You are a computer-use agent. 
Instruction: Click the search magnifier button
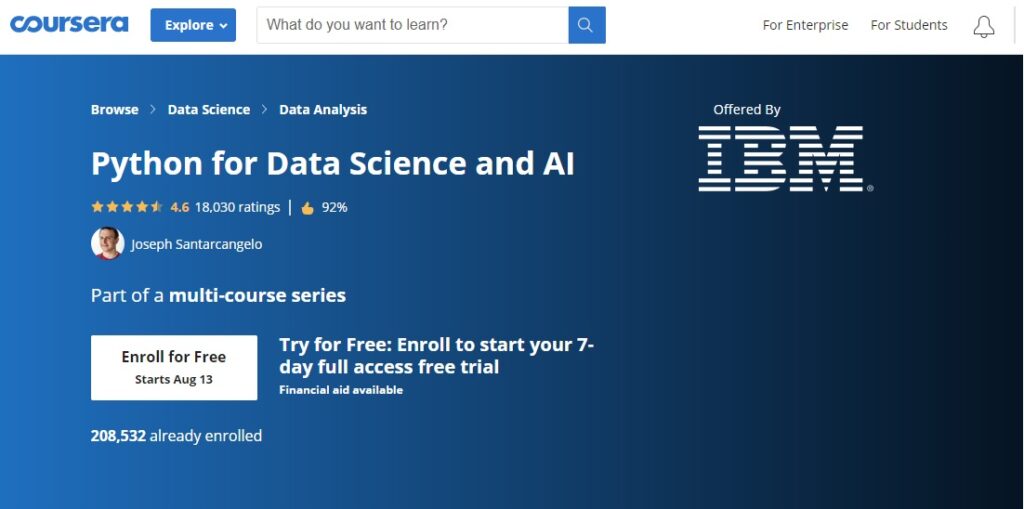click(587, 25)
